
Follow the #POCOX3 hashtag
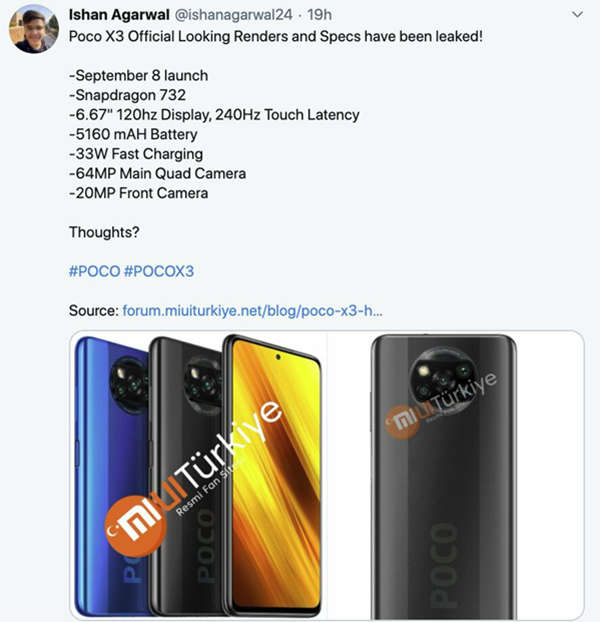pyautogui.click(x=159, y=271)
